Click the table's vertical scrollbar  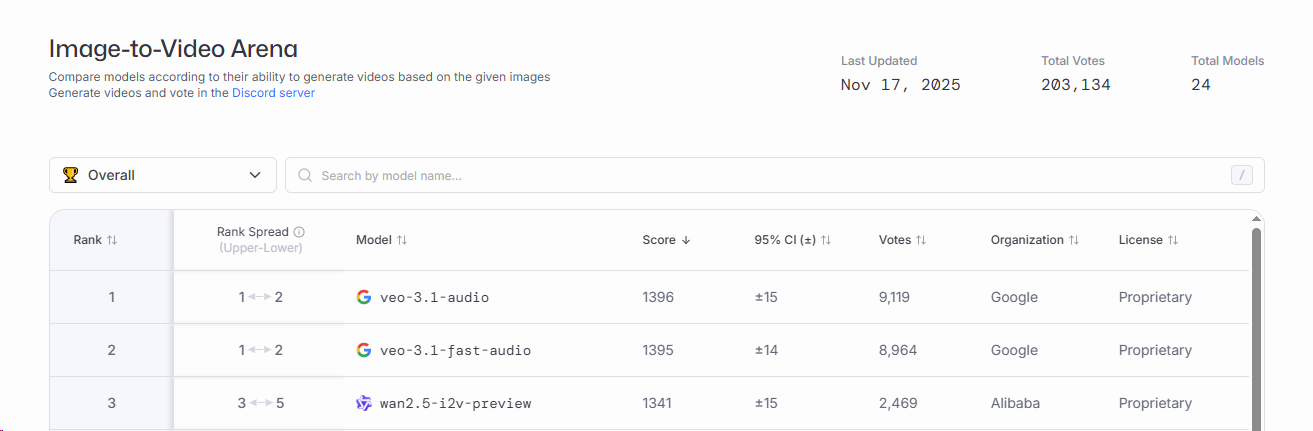(x=1256, y=320)
